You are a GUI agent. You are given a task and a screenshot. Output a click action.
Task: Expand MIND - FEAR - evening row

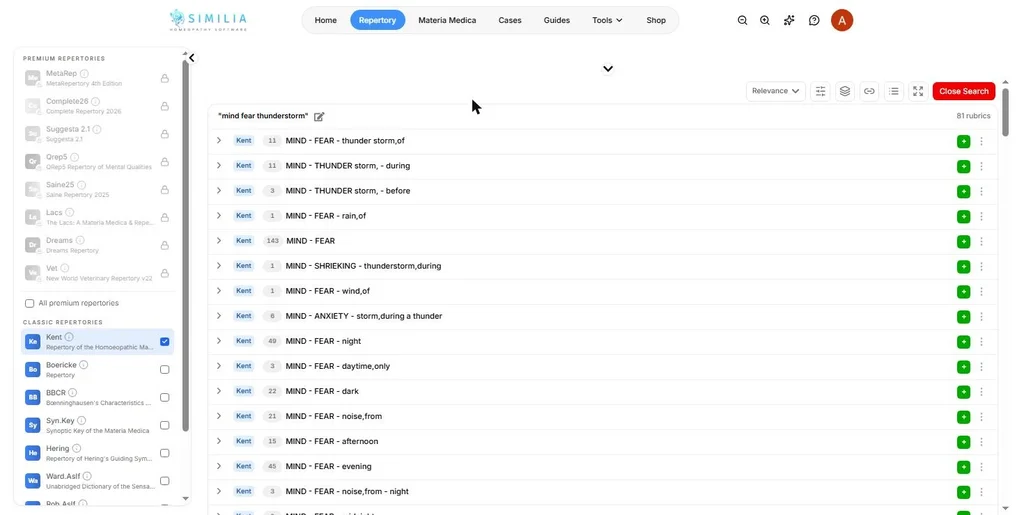[219, 466]
